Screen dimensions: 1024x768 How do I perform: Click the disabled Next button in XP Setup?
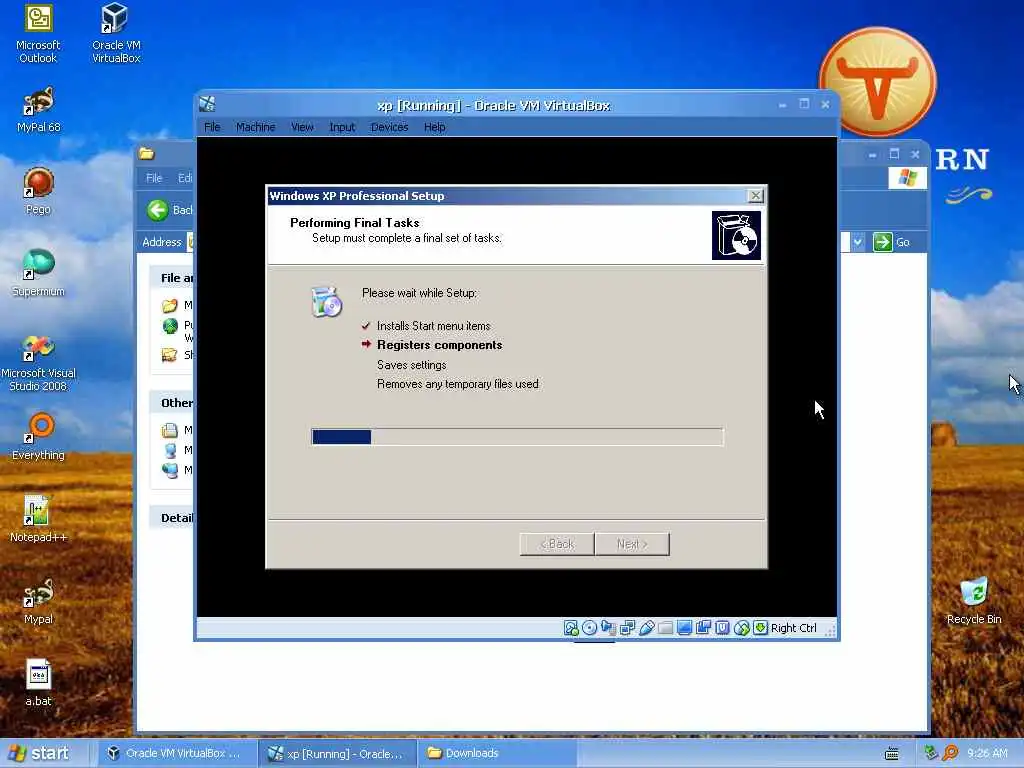(x=632, y=544)
